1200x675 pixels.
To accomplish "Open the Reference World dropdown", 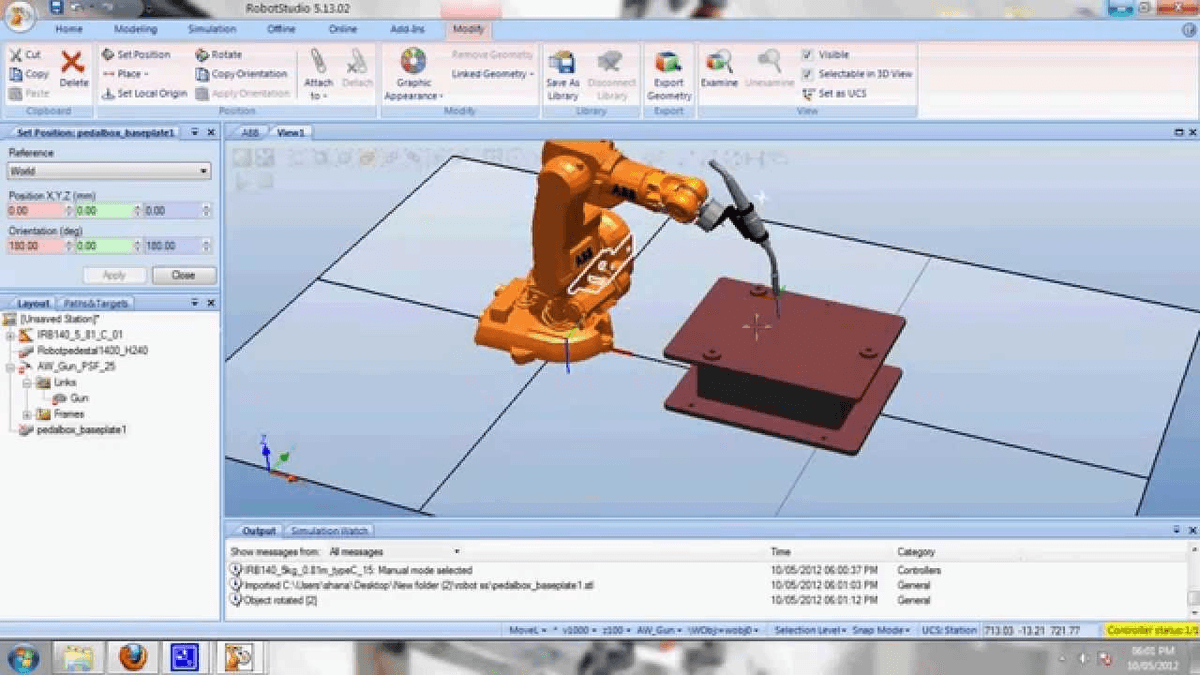I will pos(108,171).
